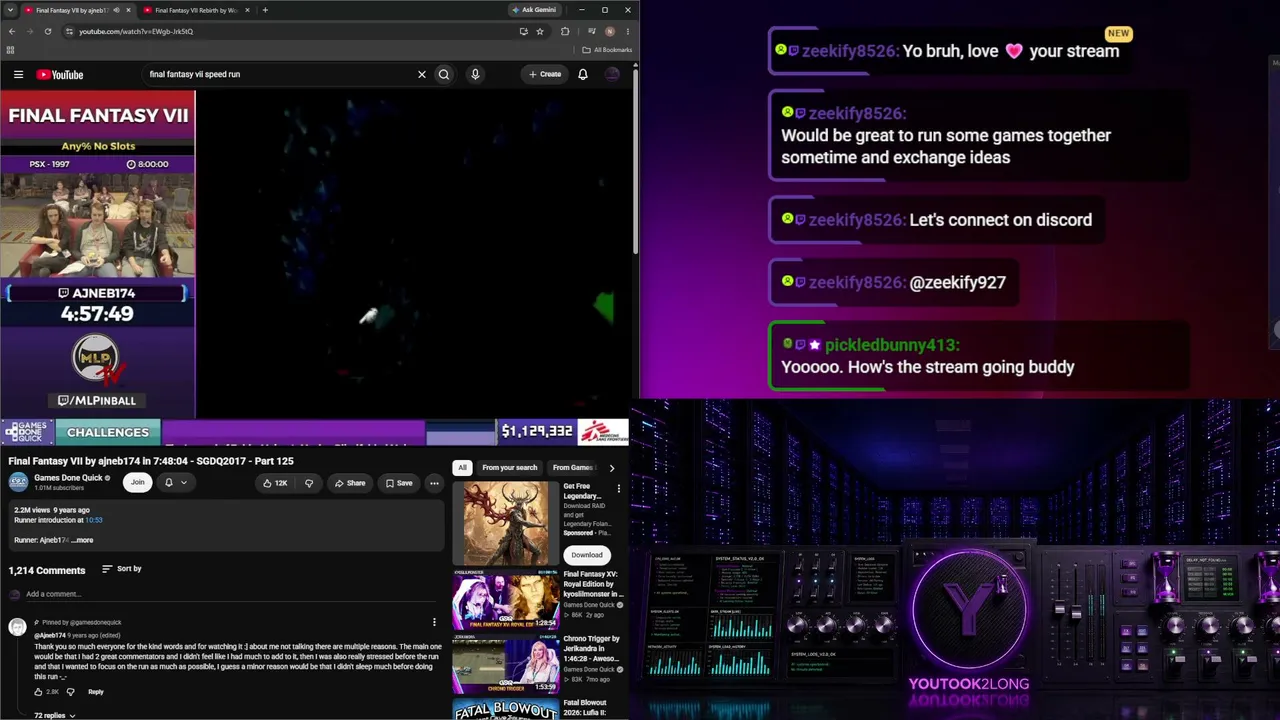This screenshot has height=720, width=1280.
Task: Select the All filter chip
Action: tap(462, 468)
